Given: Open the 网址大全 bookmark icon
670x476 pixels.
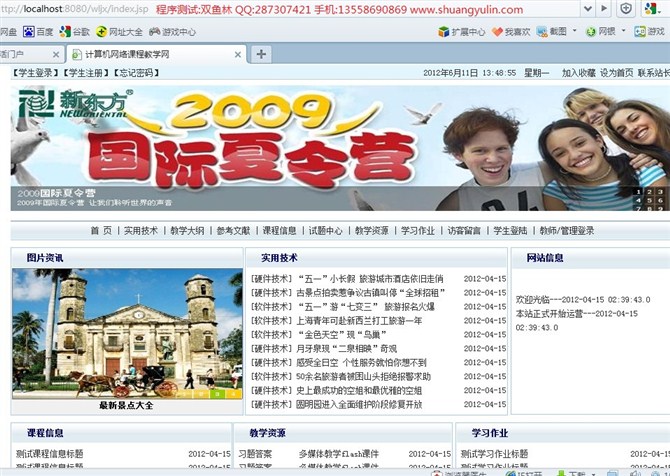Looking at the screenshot, I should coord(101,32).
